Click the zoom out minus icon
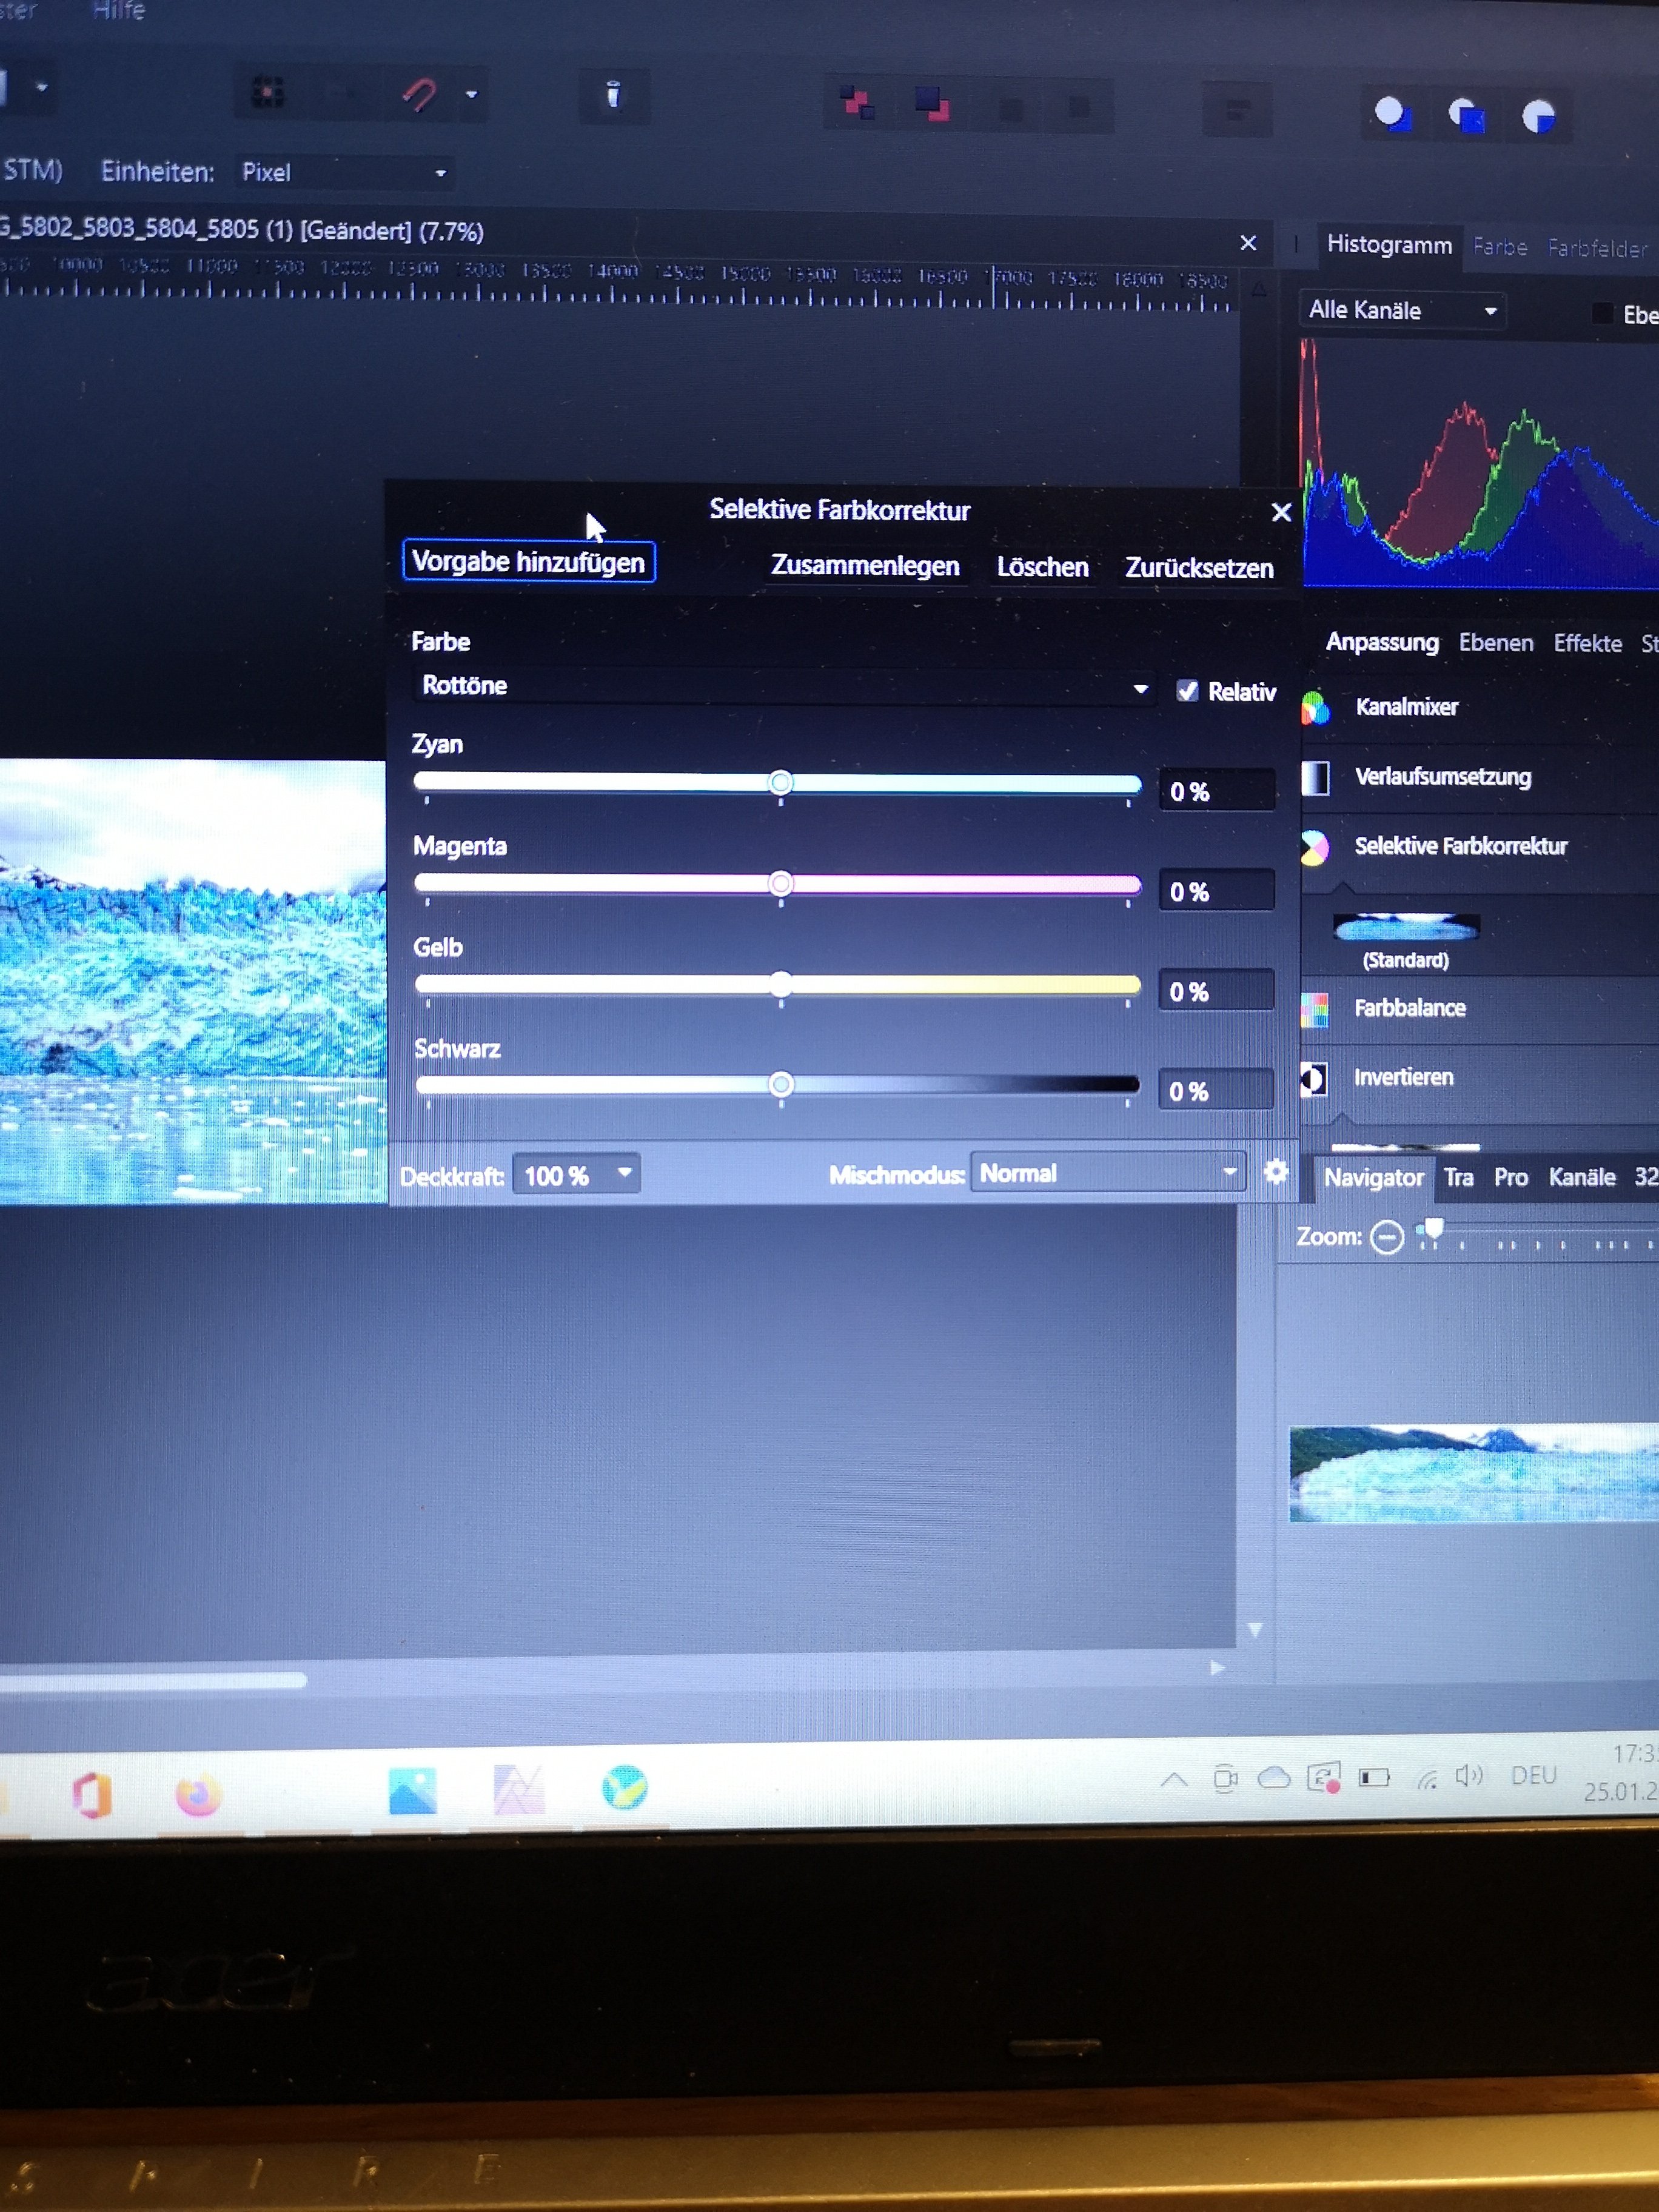Image resolution: width=1659 pixels, height=2212 pixels. [x=1386, y=1238]
